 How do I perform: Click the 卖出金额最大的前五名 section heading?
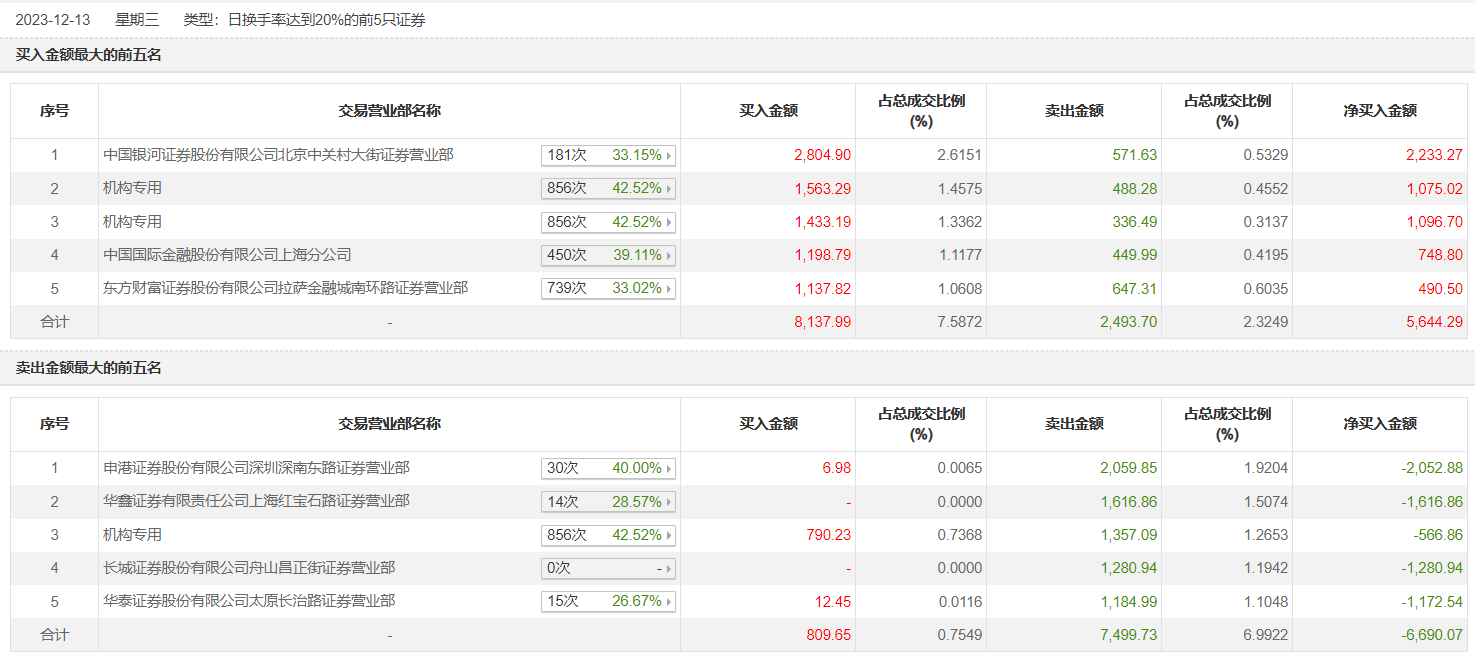(x=89, y=368)
